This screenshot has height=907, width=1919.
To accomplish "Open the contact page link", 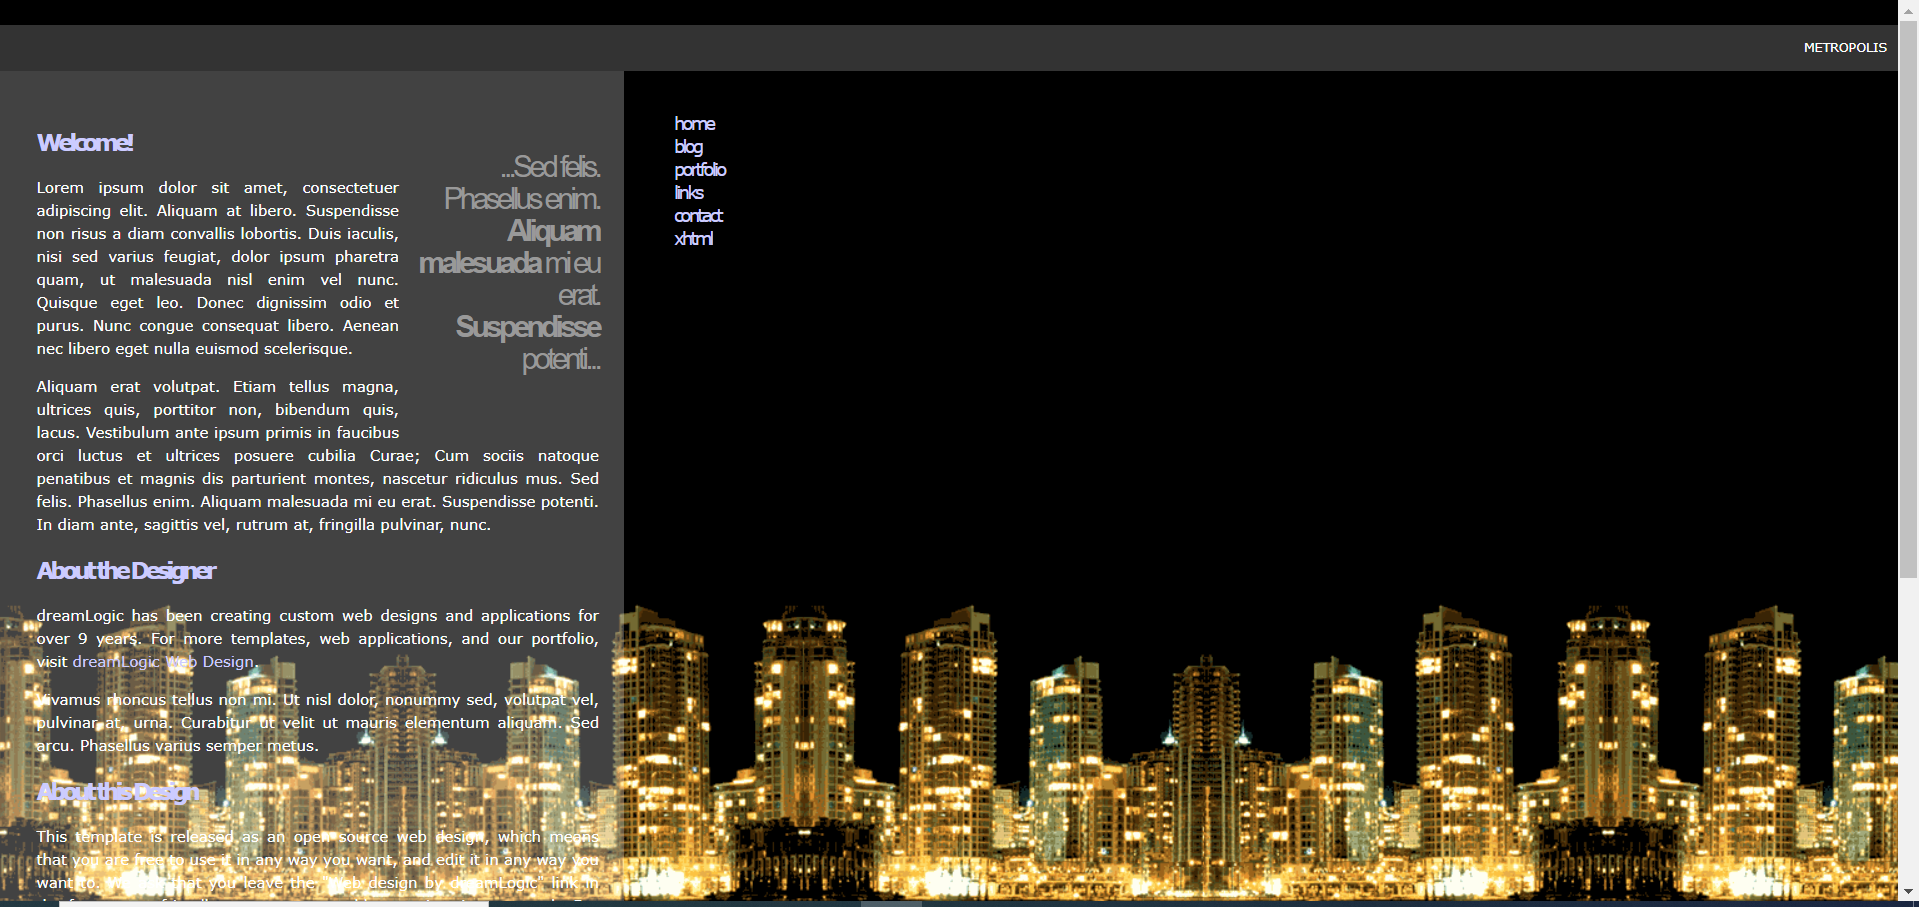I will click(698, 216).
